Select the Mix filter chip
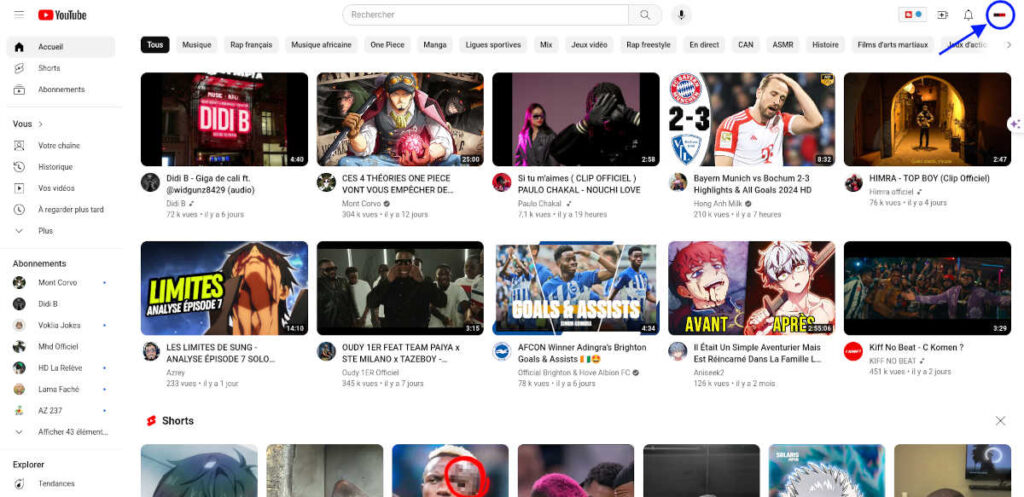1024x497 pixels. point(546,45)
